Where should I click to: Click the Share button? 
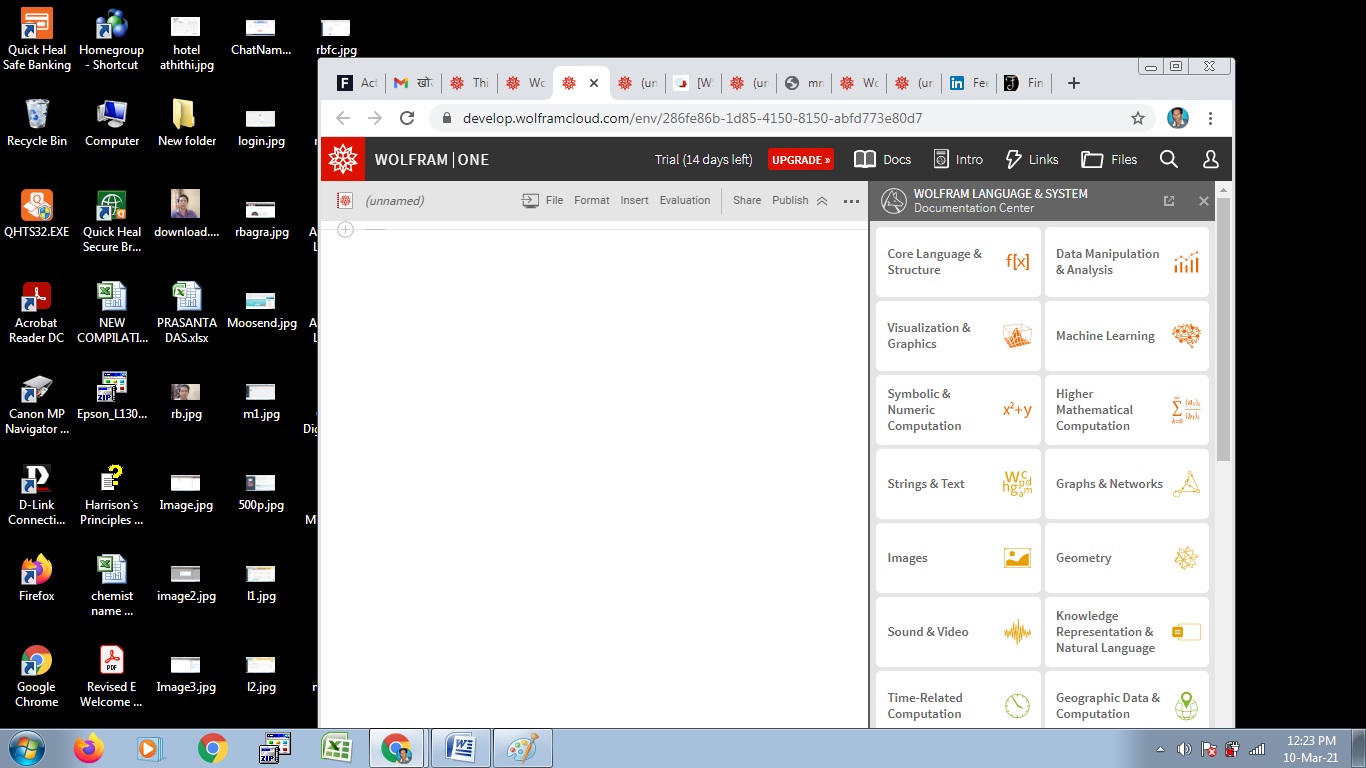pos(747,200)
